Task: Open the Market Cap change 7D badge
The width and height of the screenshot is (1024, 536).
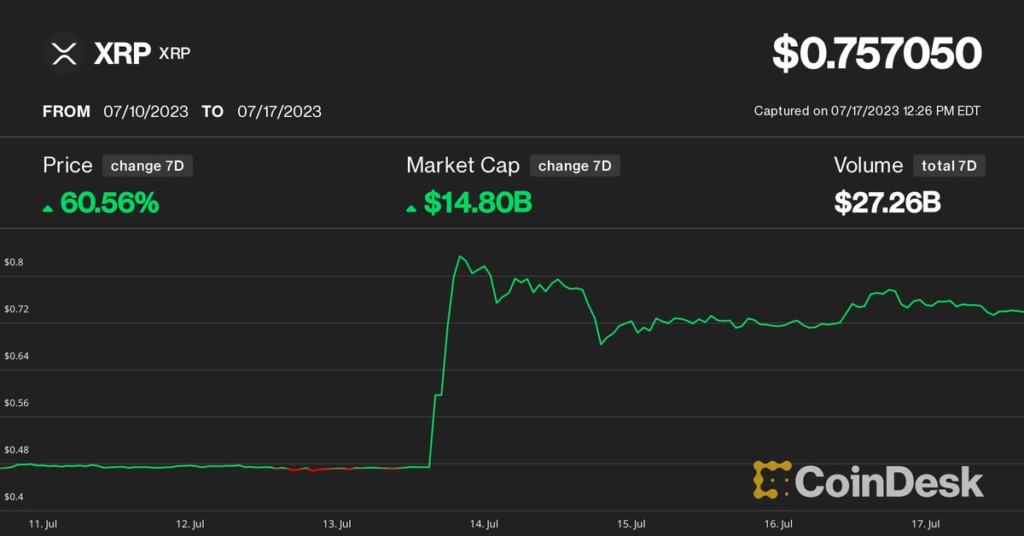Action: pyautogui.click(x=575, y=166)
